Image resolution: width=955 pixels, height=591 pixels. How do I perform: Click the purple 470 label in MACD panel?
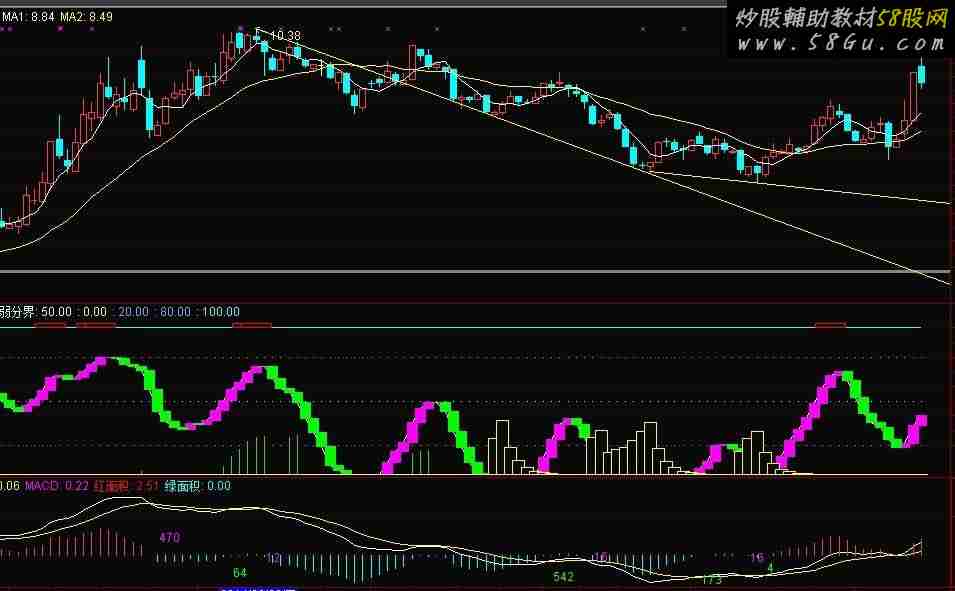(169, 538)
